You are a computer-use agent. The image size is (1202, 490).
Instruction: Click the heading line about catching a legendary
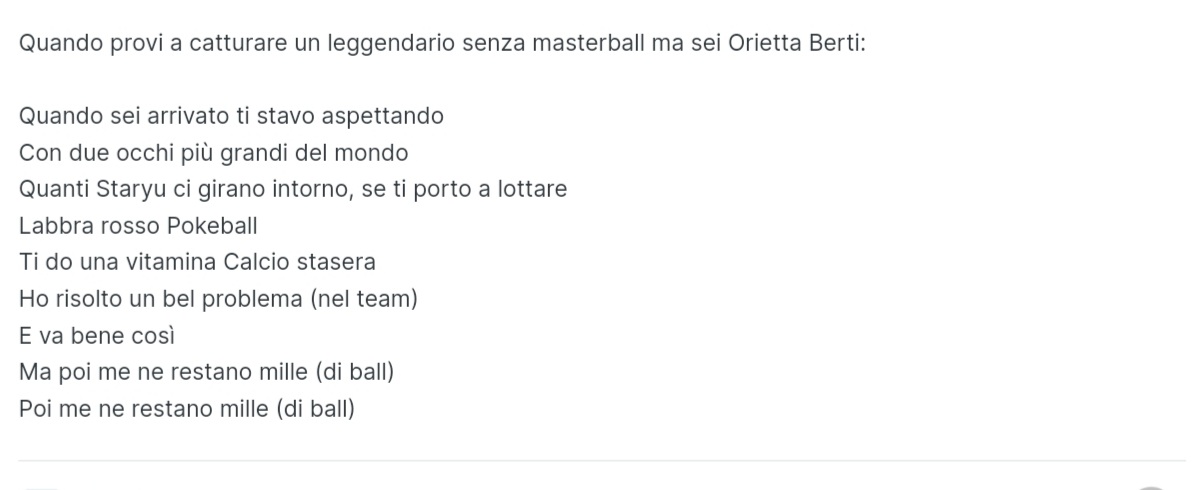pos(442,44)
